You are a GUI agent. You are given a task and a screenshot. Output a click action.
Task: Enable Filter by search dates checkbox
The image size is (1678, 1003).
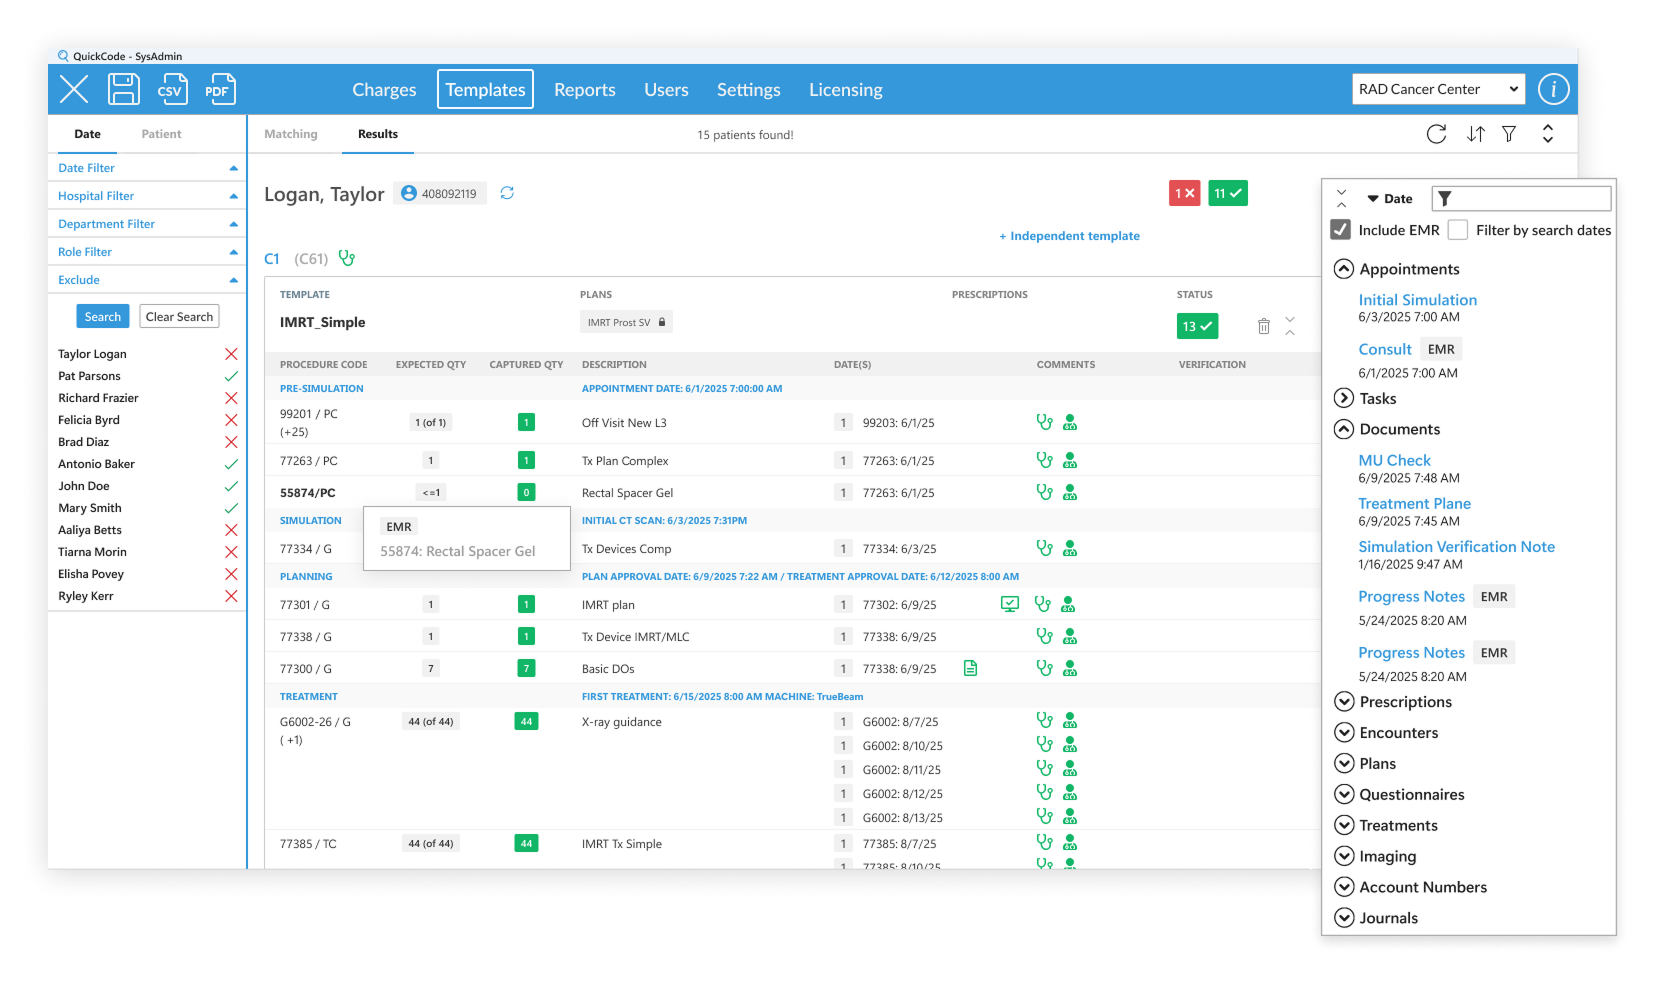click(x=1458, y=230)
